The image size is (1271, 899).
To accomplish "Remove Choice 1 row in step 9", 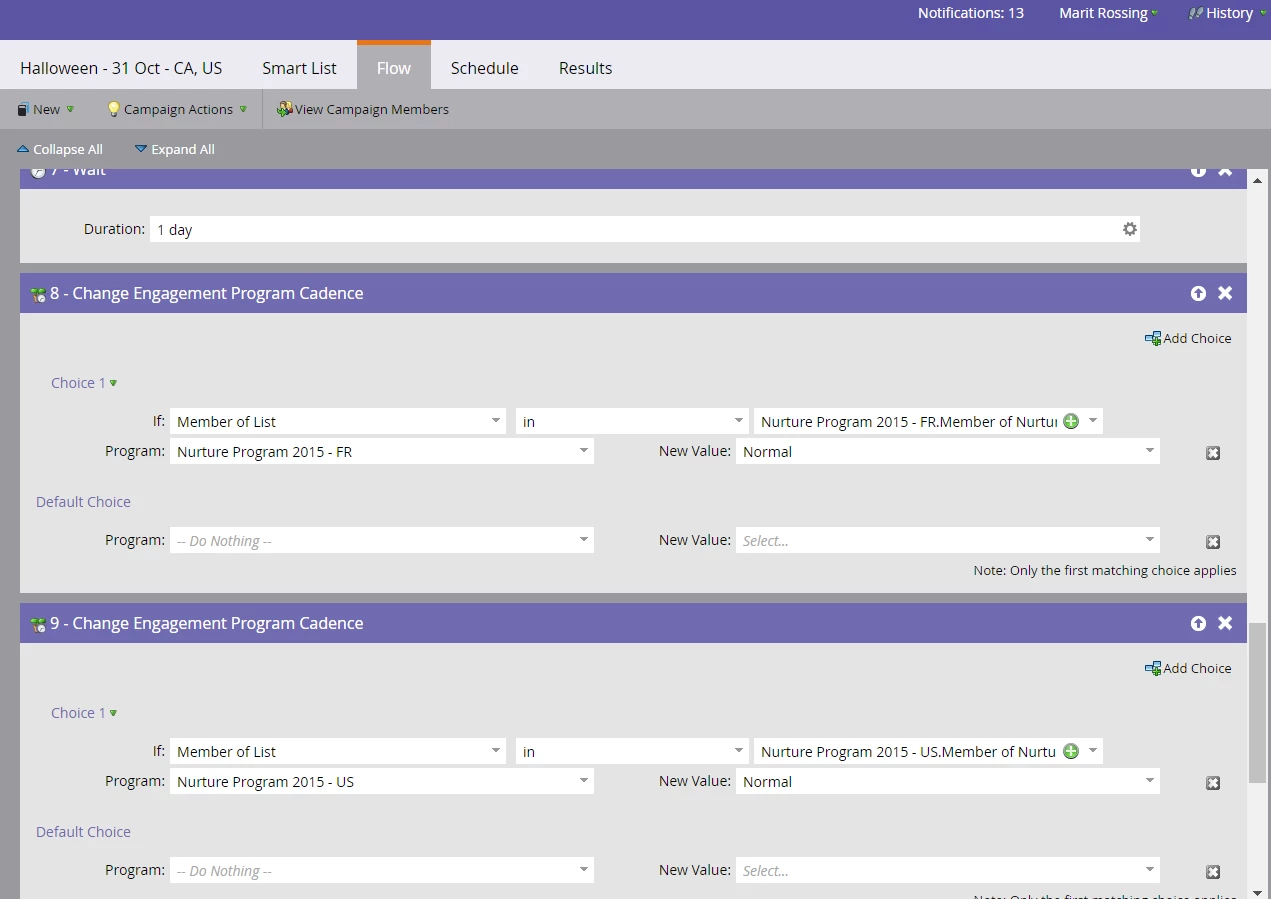I will (1213, 783).
